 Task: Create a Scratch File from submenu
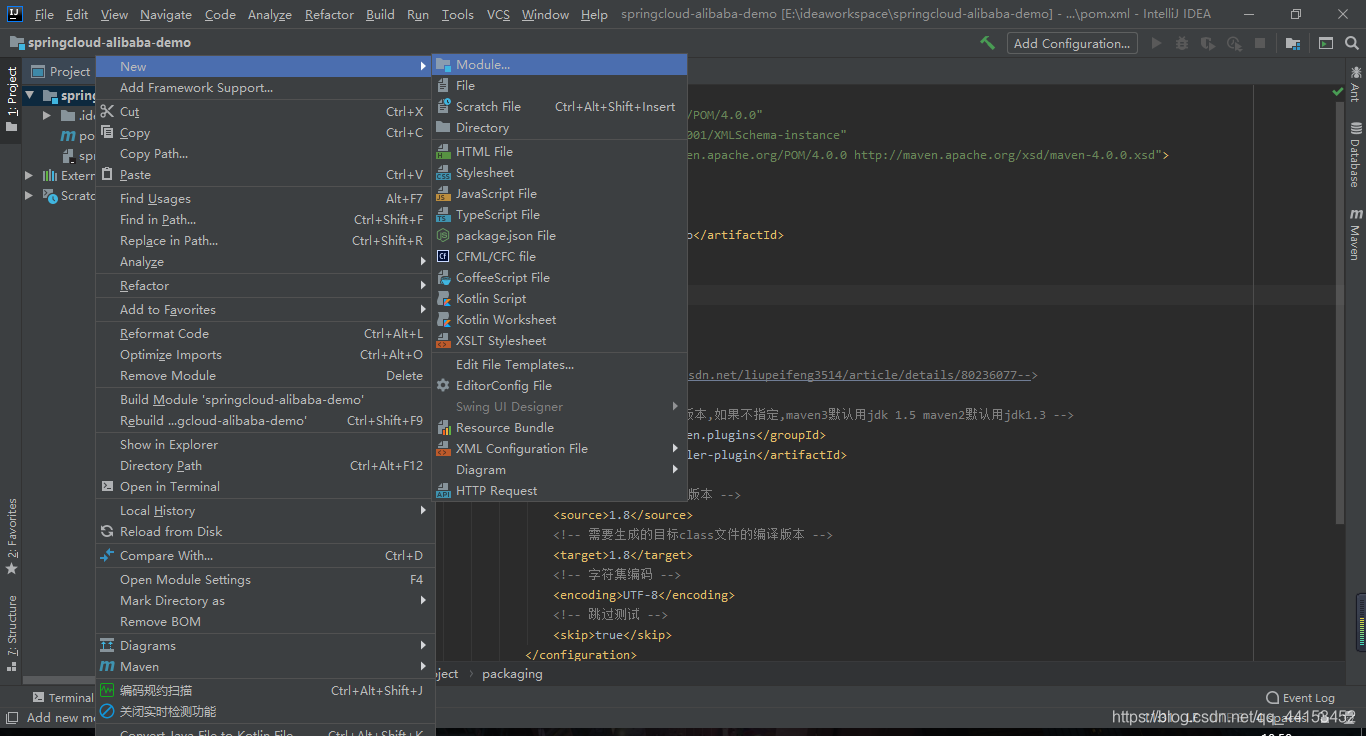[559, 106]
